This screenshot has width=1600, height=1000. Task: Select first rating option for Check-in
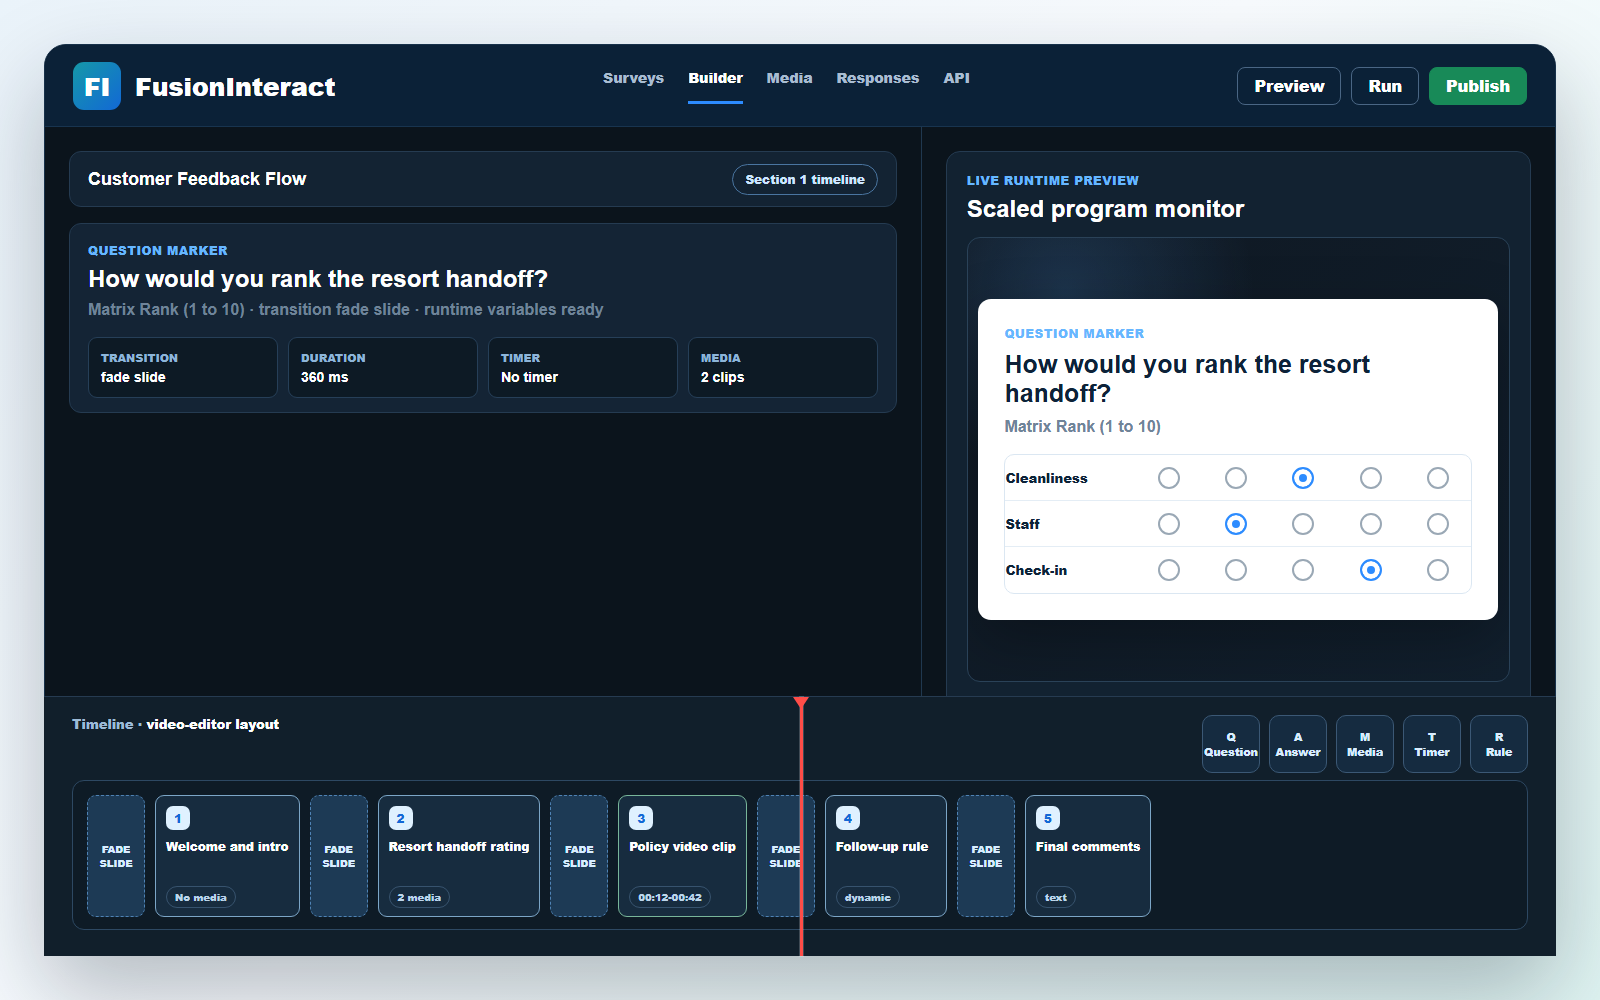pyautogui.click(x=1169, y=570)
